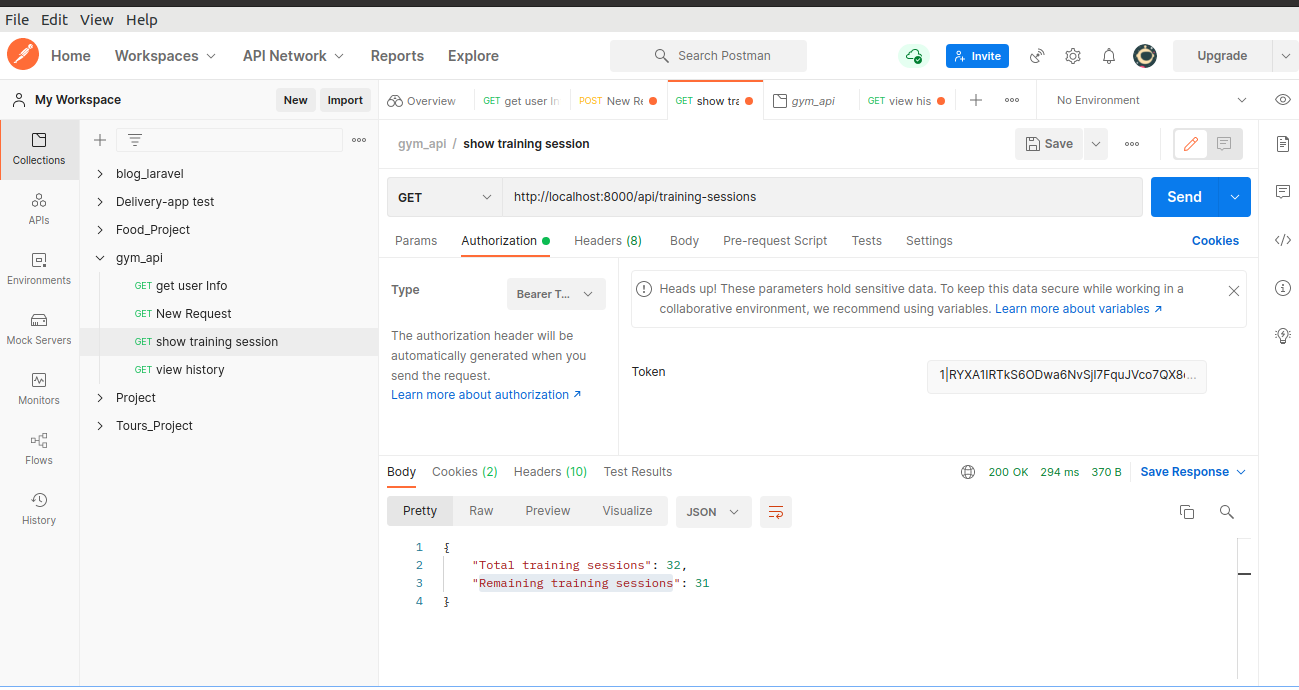The image size is (1299, 690).
Task: Open the Code snippet panel
Action: tap(1283, 240)
